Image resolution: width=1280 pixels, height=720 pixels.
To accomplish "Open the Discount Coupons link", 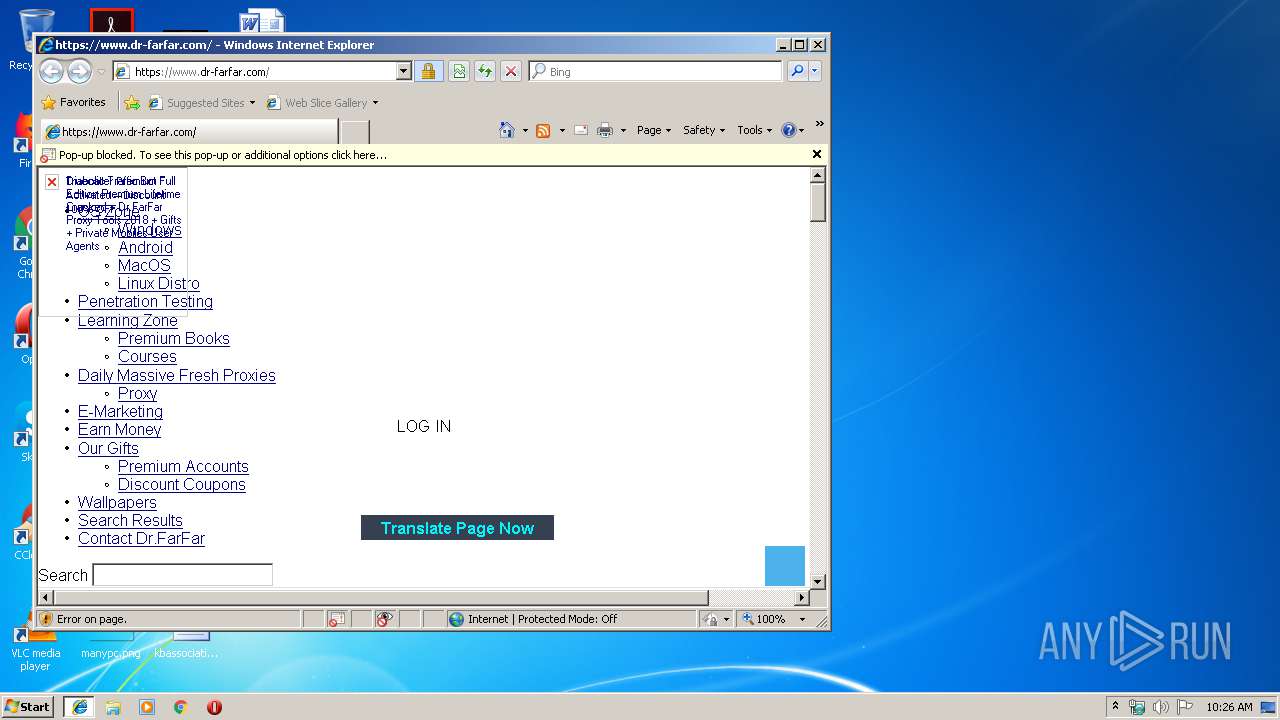I will pyautogui.click(x=181, y=485).
